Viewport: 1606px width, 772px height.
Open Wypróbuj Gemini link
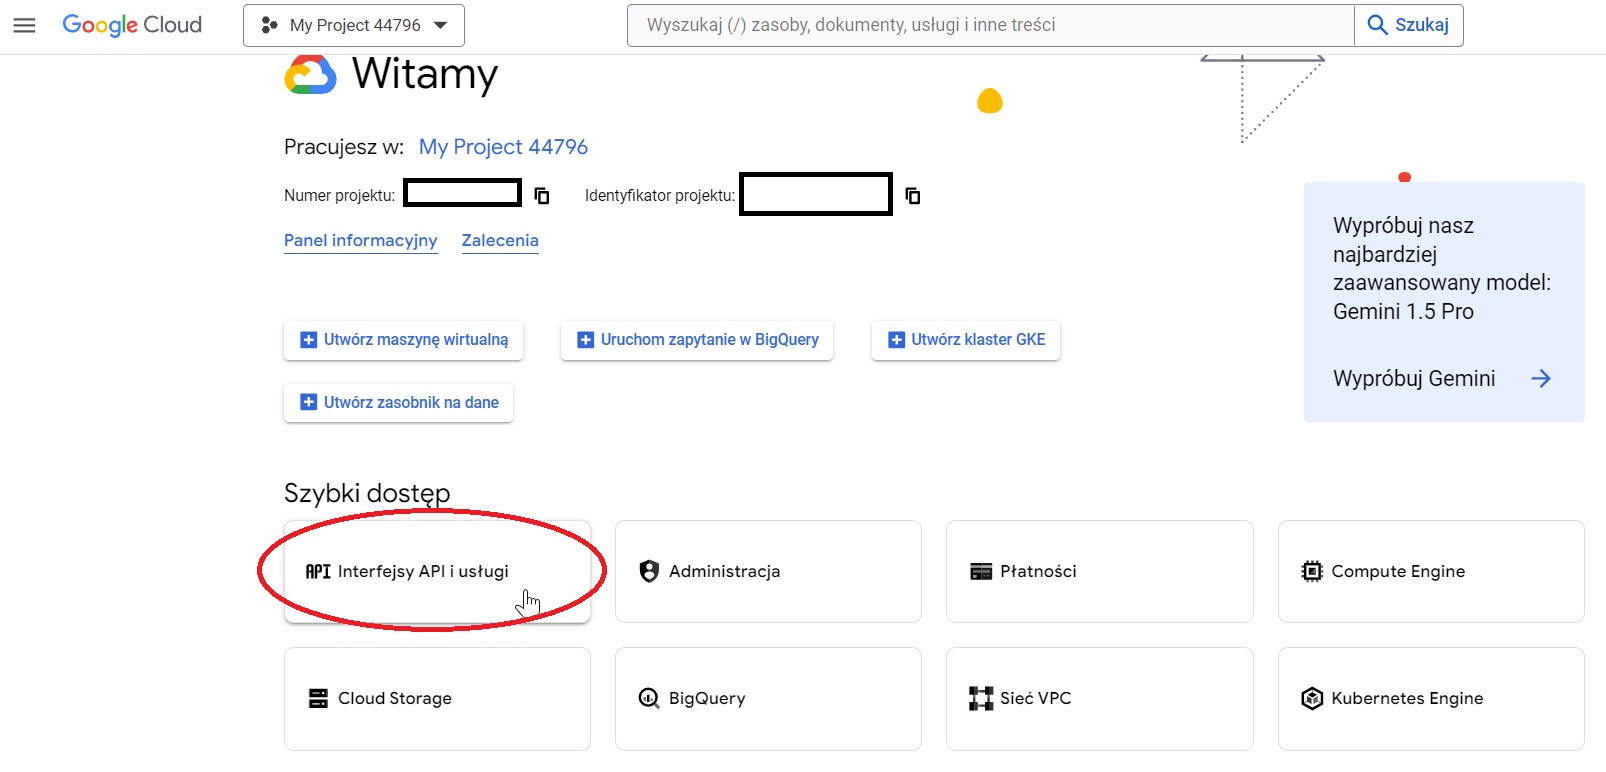[1414, 378]
